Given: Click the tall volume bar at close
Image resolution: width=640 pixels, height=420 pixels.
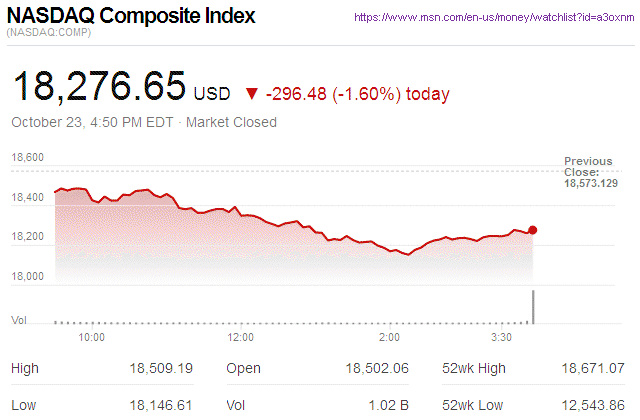Looking at the screenshot, I should coord(534,307).
